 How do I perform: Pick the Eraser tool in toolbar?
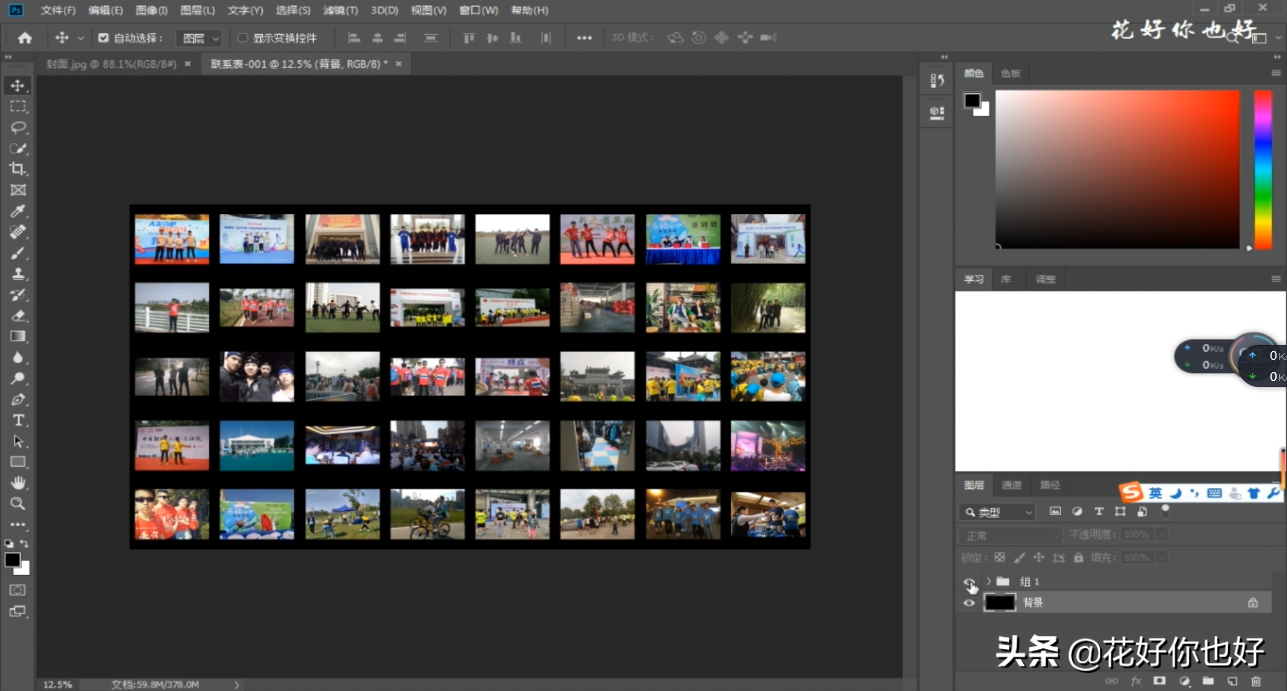click(18, 316)
